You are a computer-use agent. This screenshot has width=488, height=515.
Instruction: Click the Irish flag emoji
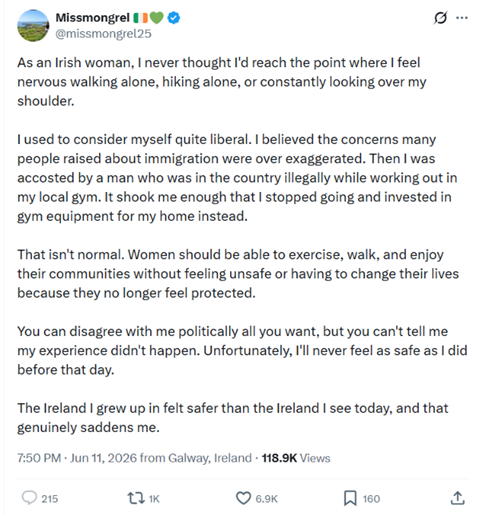[x=140, y=18]
